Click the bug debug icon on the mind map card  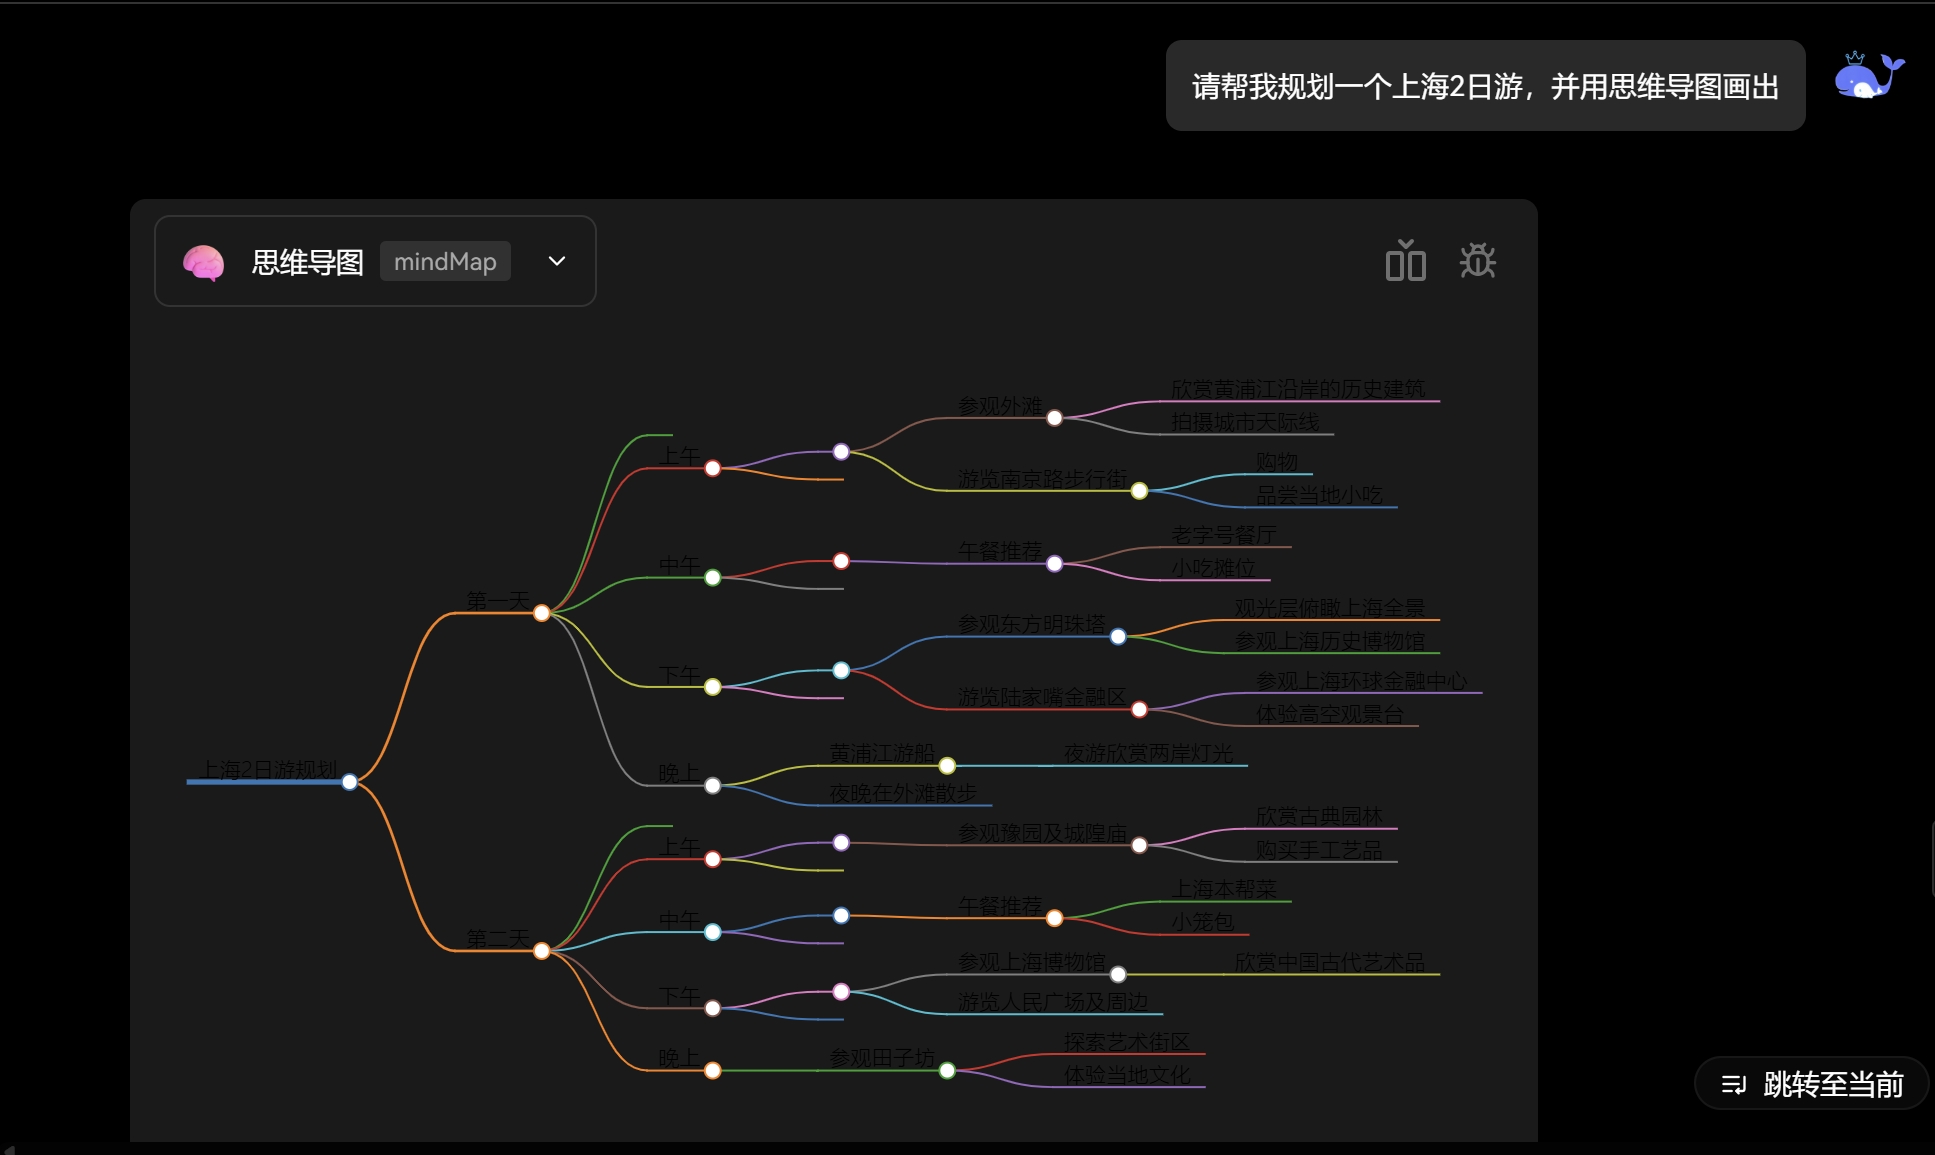coord(1478,261)
